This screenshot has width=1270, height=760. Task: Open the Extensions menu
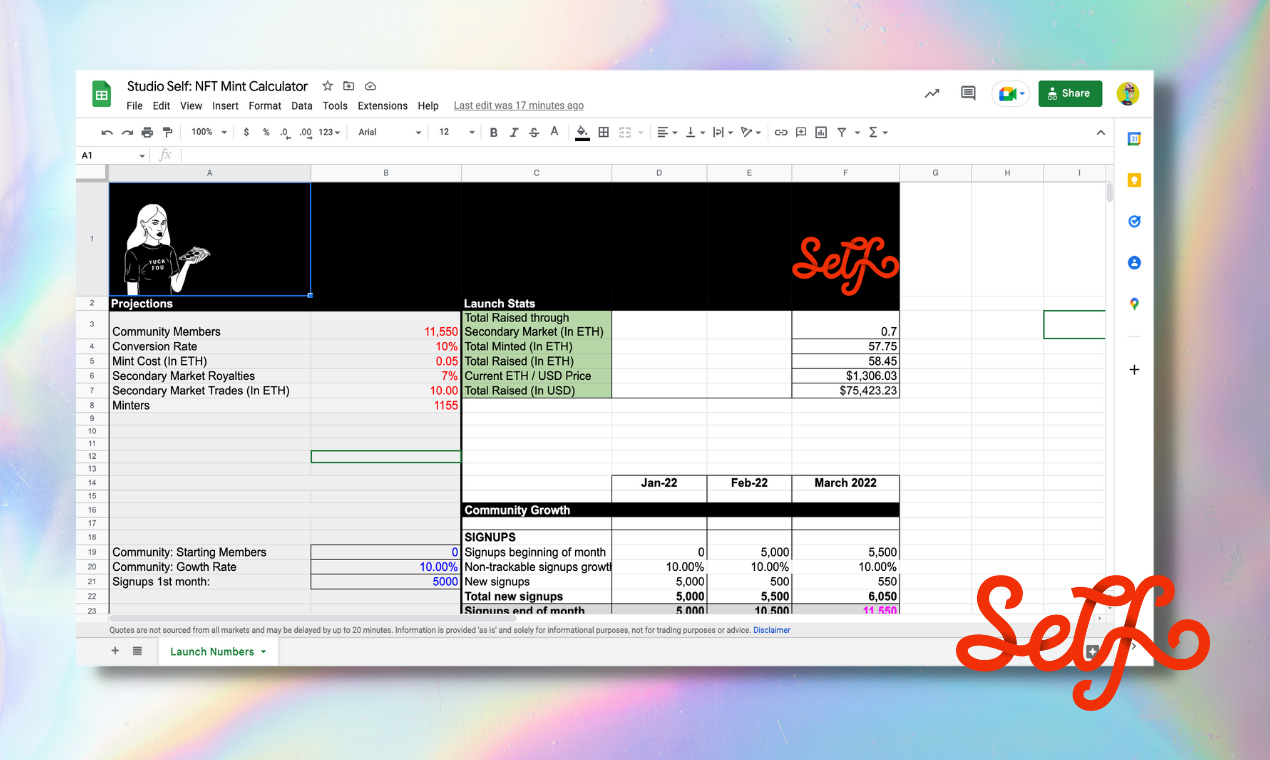click(383, 106)
